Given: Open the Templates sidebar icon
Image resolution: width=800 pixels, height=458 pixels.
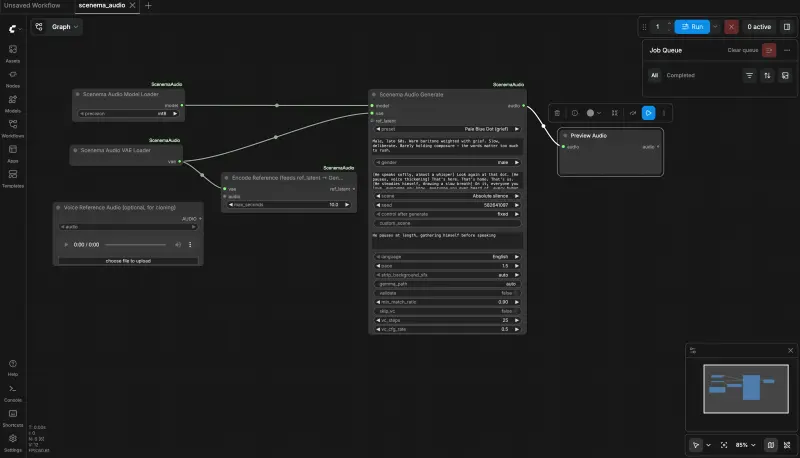Looking at the screenshot, I should [13, 178].
